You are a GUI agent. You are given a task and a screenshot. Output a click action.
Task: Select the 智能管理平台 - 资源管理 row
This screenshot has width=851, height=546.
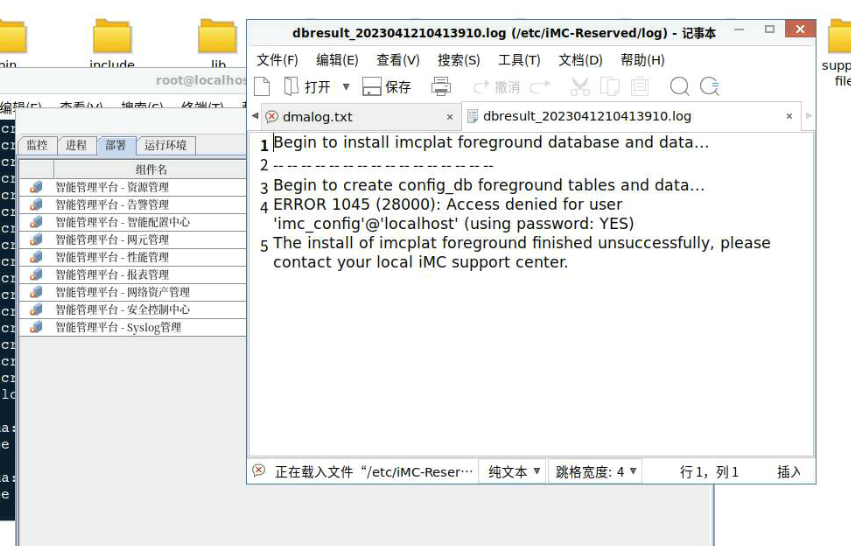click(132, 187)
